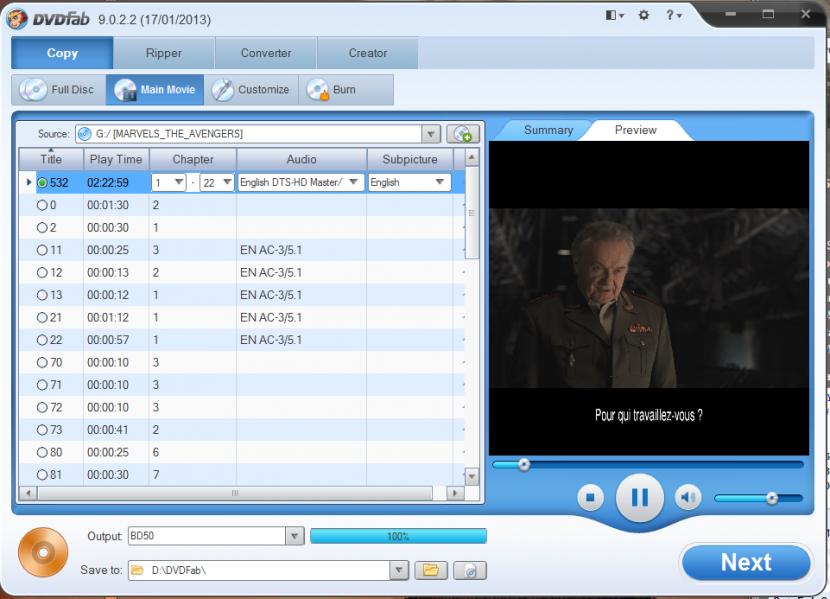Select title 73 radio button
Image resolution: width=830 pixels, height=599 pixels.
[42, 430]
